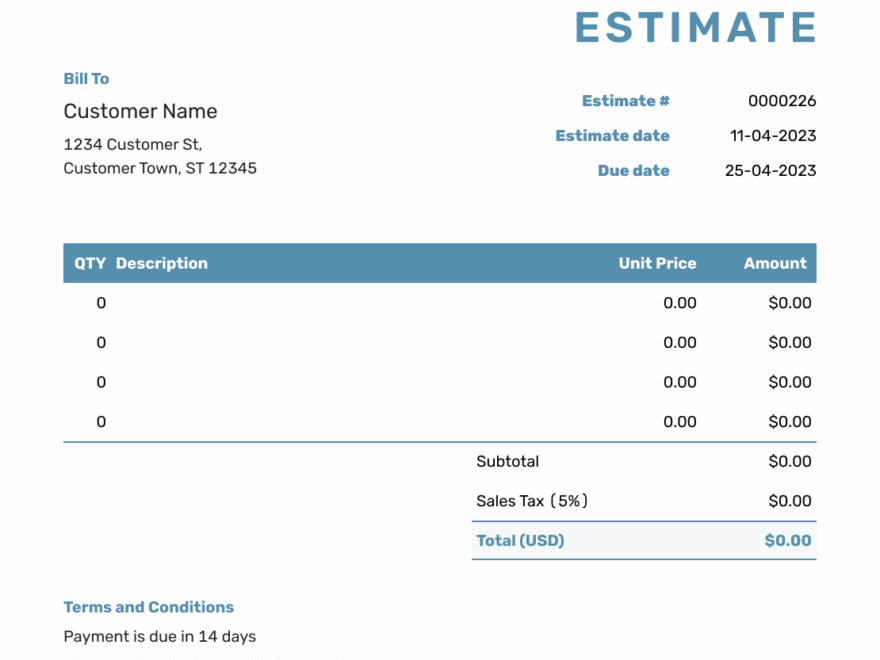Click the estimate number 0000226
The height and width of the screenshot is (660, 880).
[x=782, y=101]
